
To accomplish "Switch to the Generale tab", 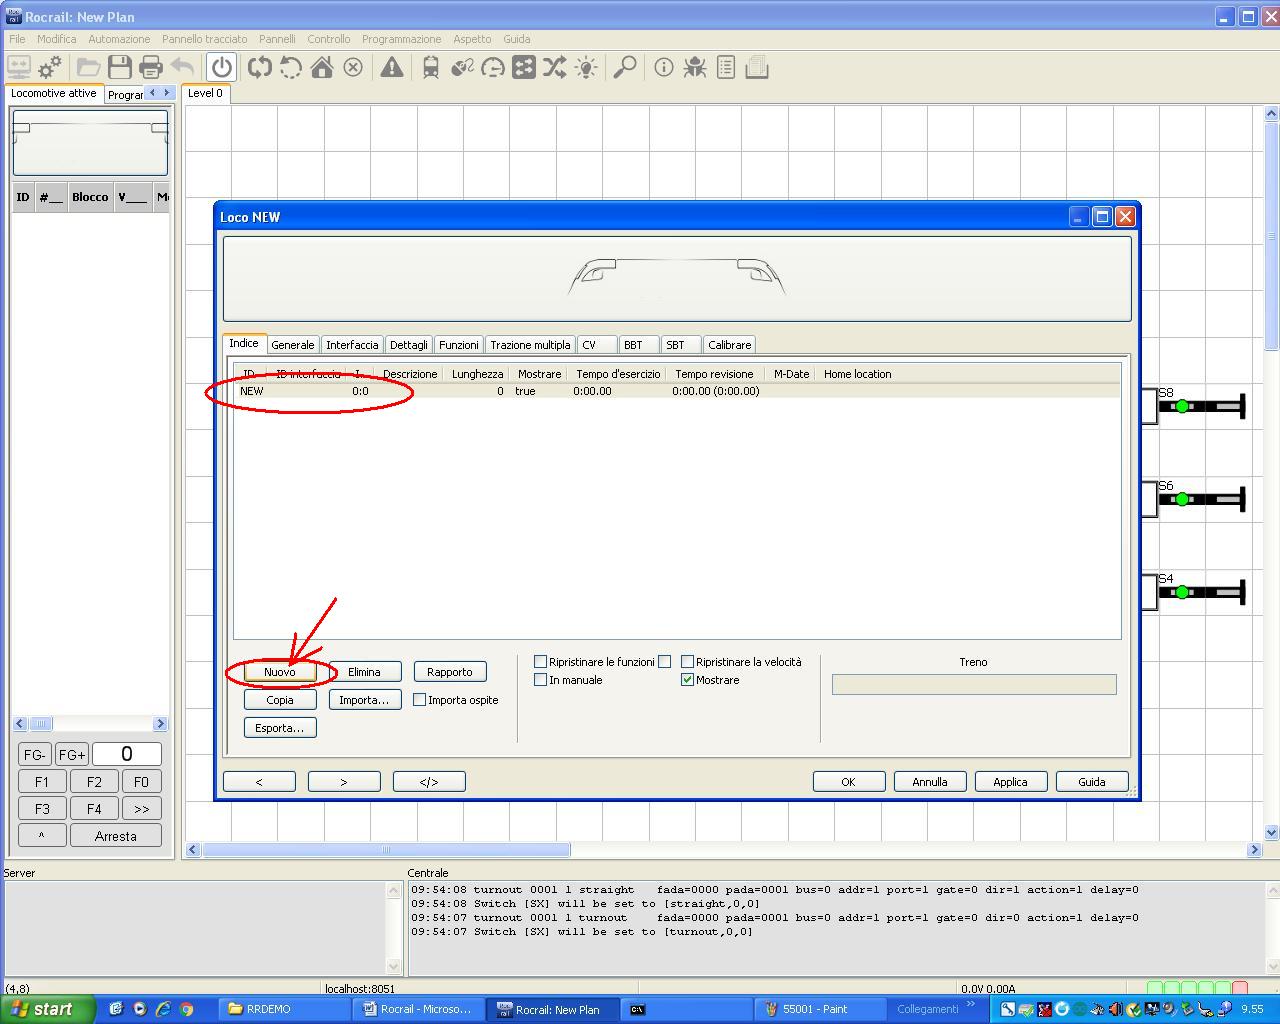I will click(293, 345).
